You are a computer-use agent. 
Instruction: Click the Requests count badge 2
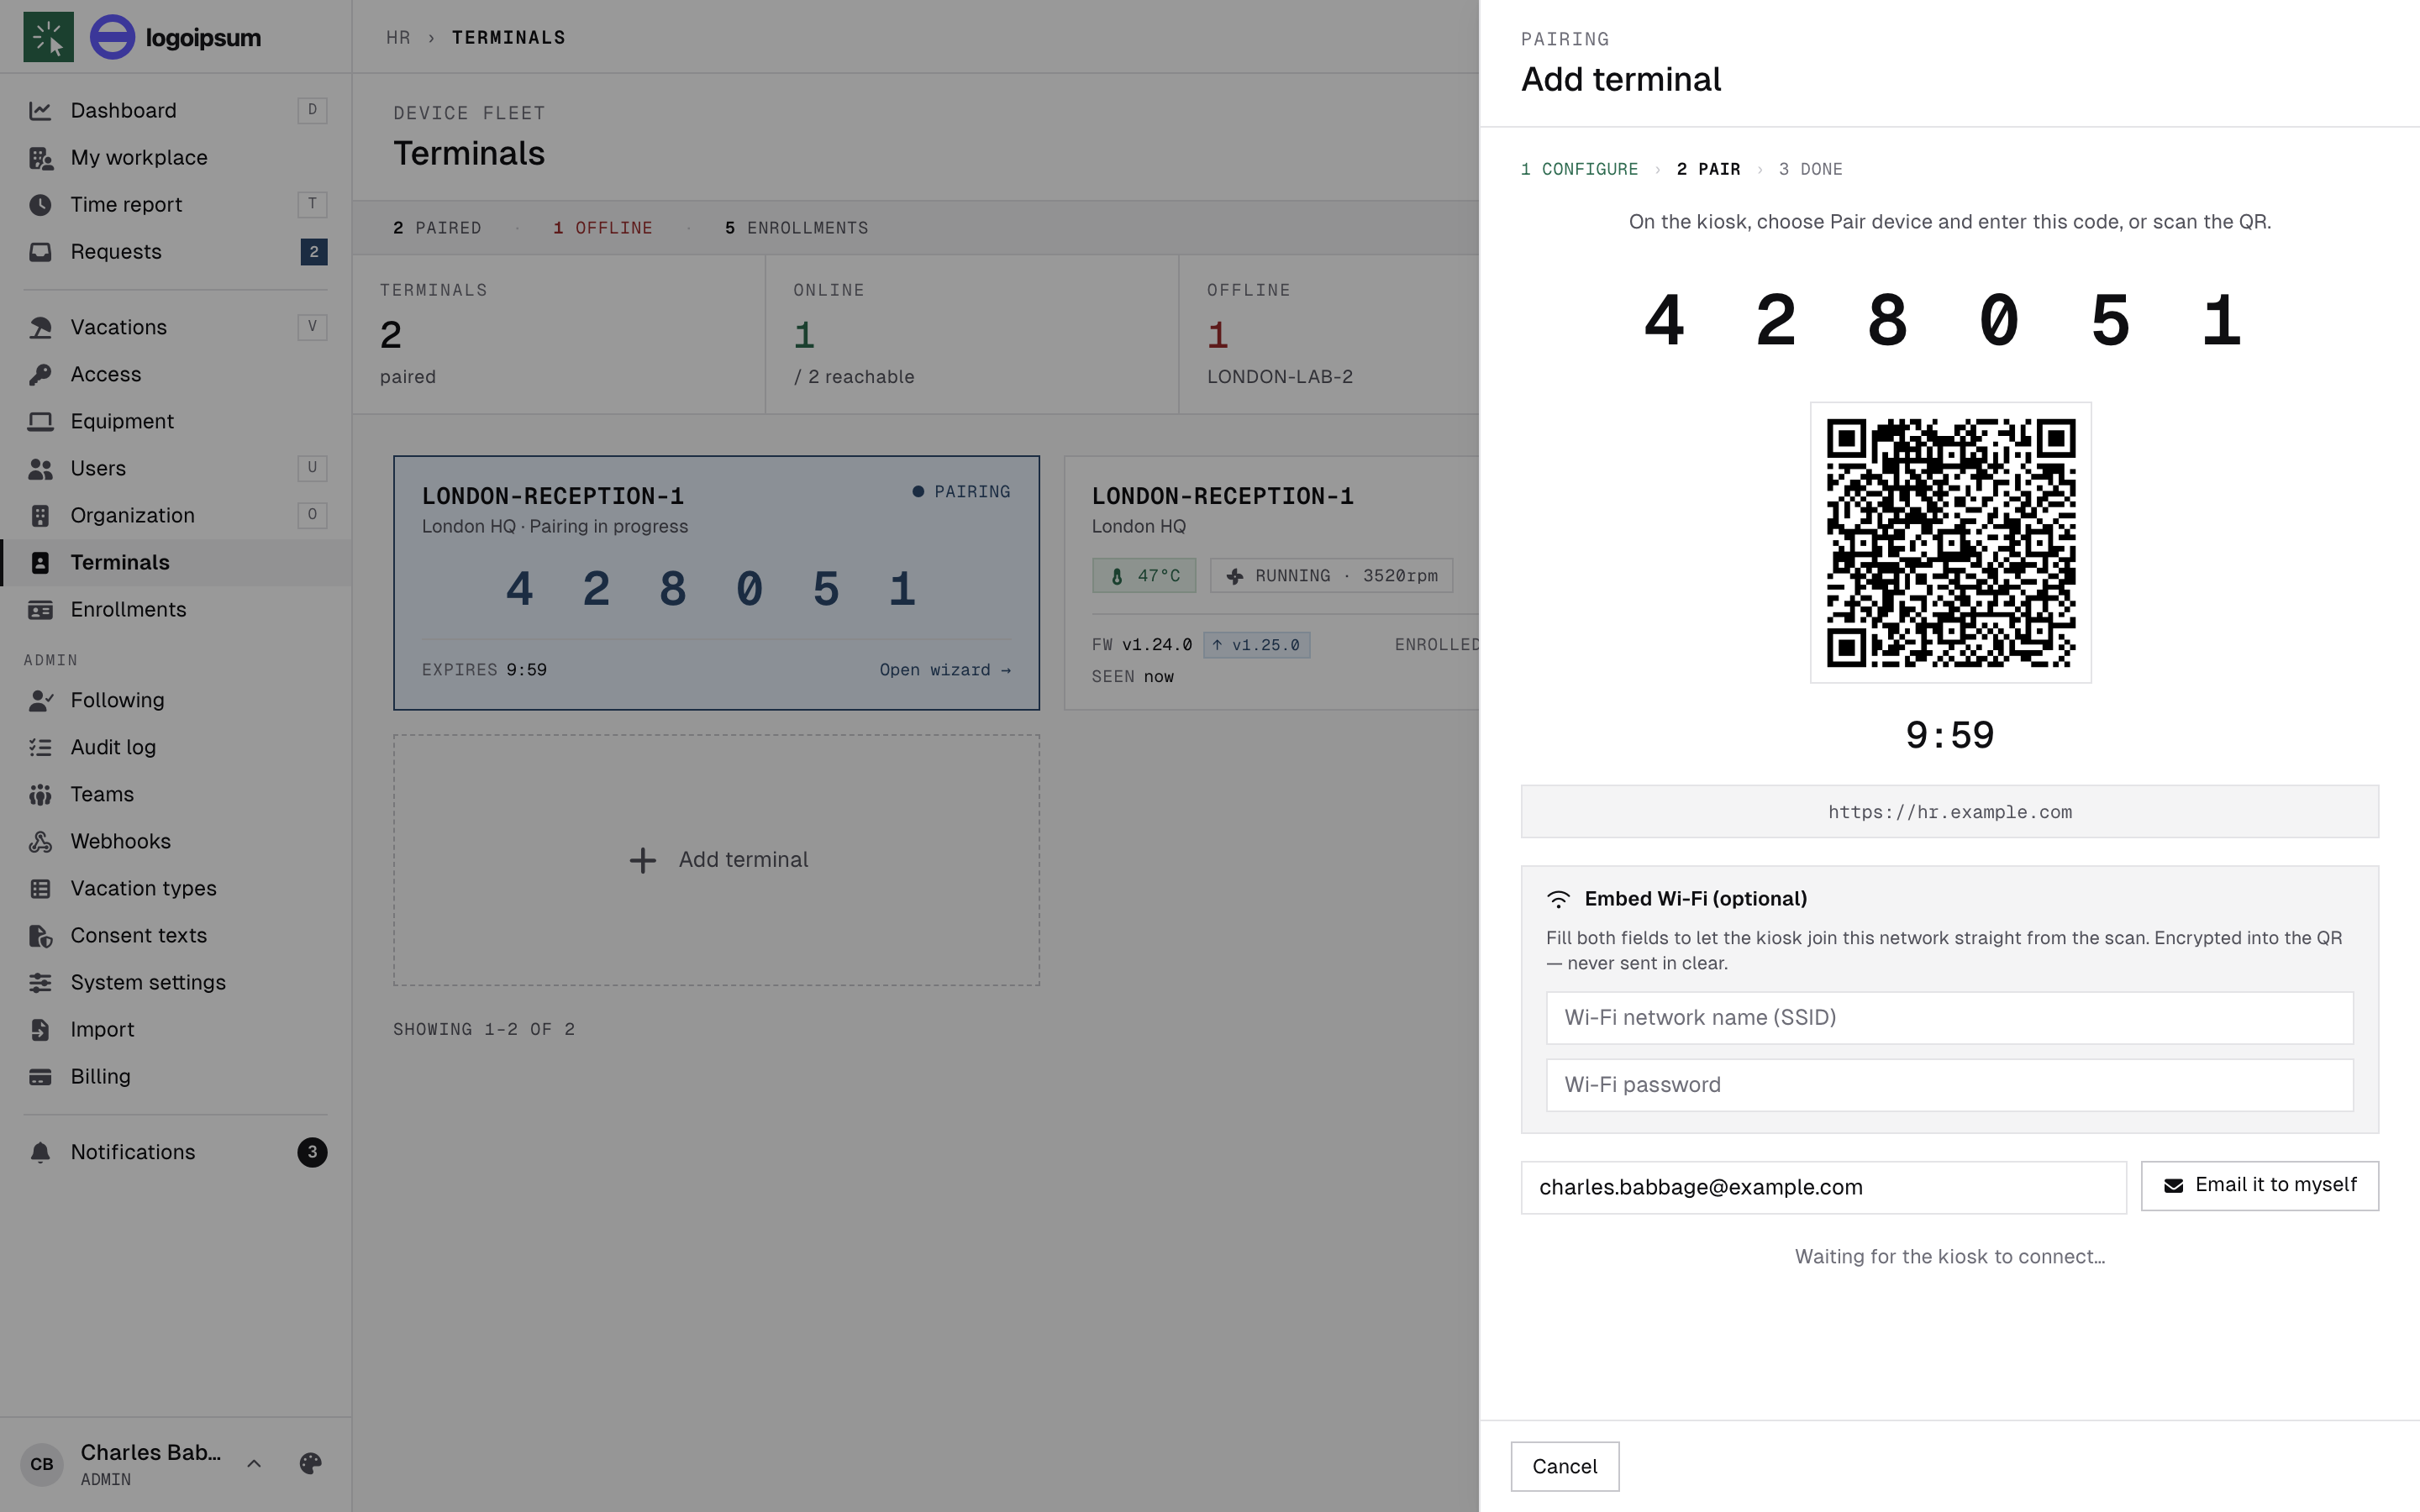313,252
